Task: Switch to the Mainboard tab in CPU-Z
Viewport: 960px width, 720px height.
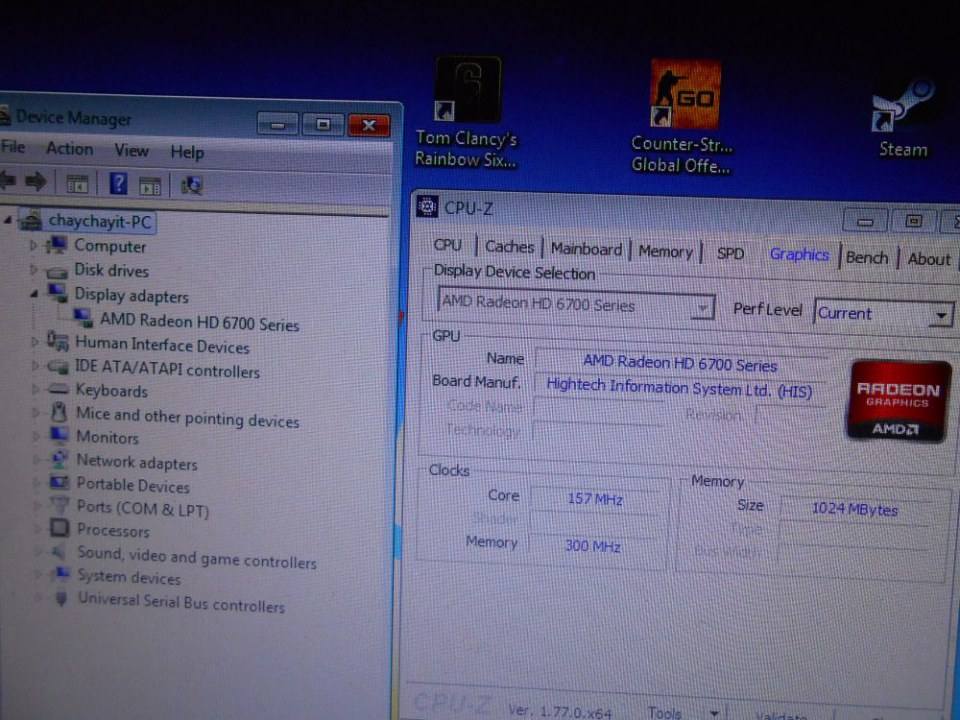Action: tap(586, 249)
